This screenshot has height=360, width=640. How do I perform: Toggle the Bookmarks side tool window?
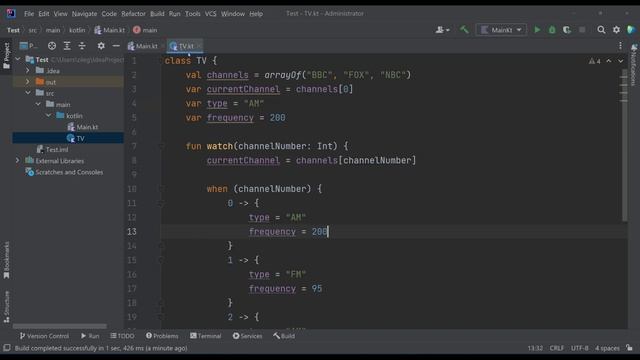6,260
